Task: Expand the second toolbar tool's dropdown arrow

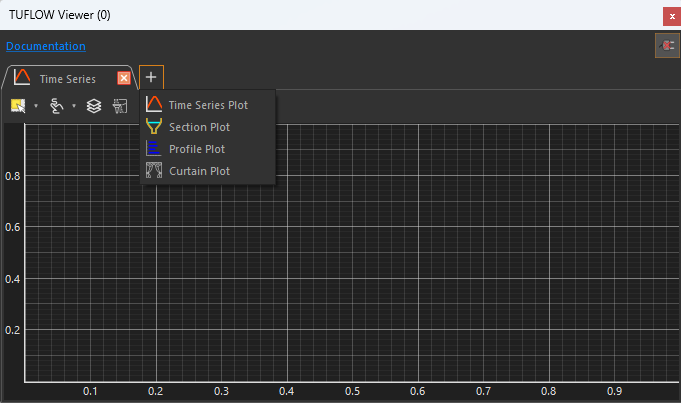Action: [x=74, y=106]
